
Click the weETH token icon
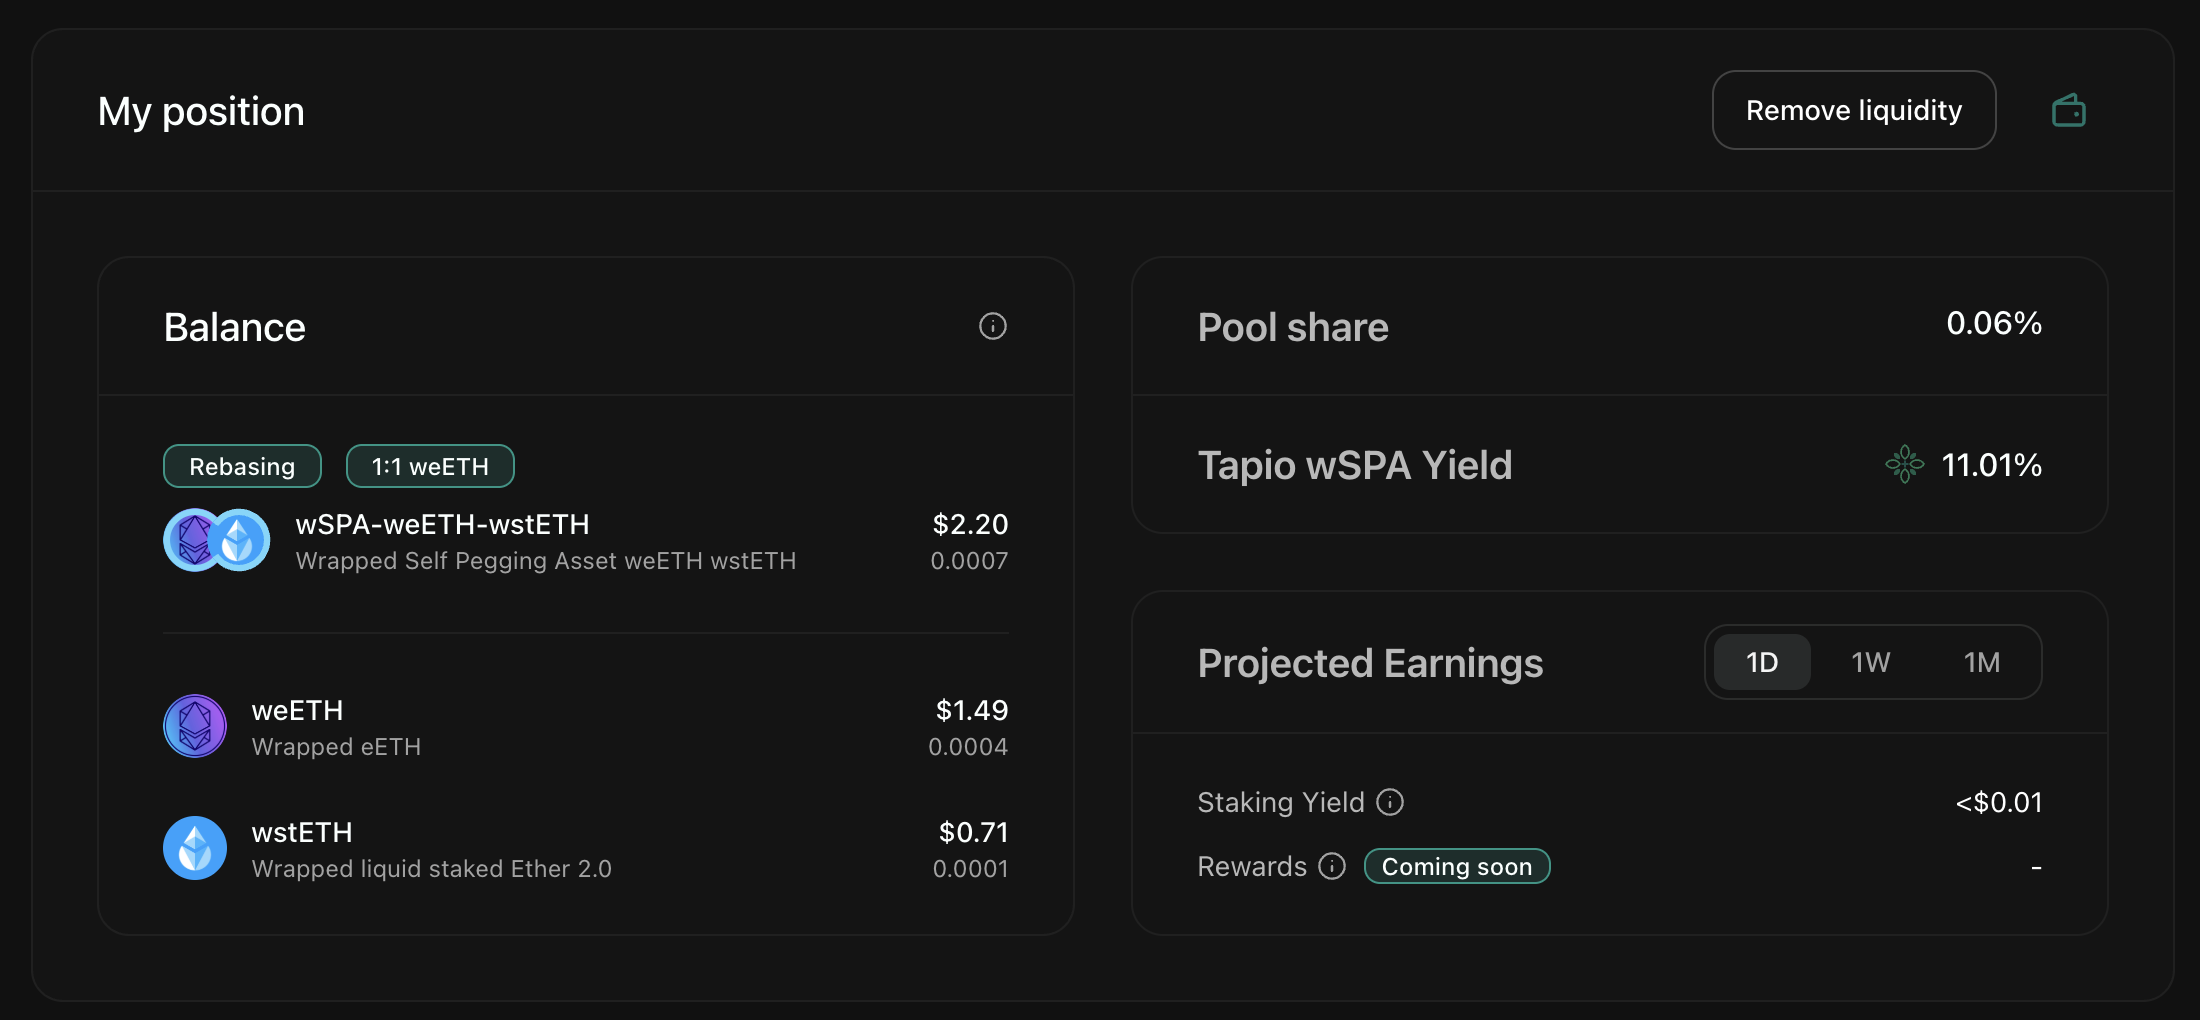(195, 726)
